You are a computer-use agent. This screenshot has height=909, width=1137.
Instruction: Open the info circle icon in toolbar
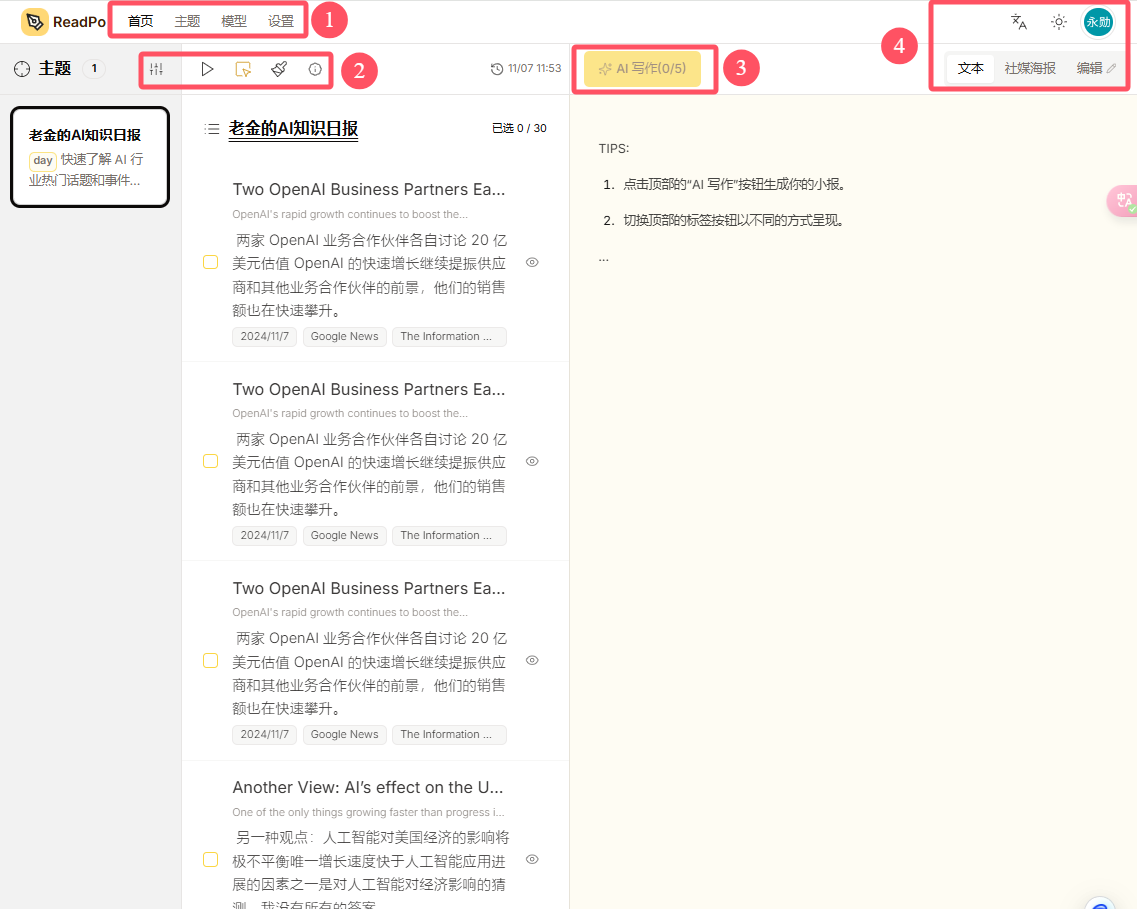[x=315, y=70]
